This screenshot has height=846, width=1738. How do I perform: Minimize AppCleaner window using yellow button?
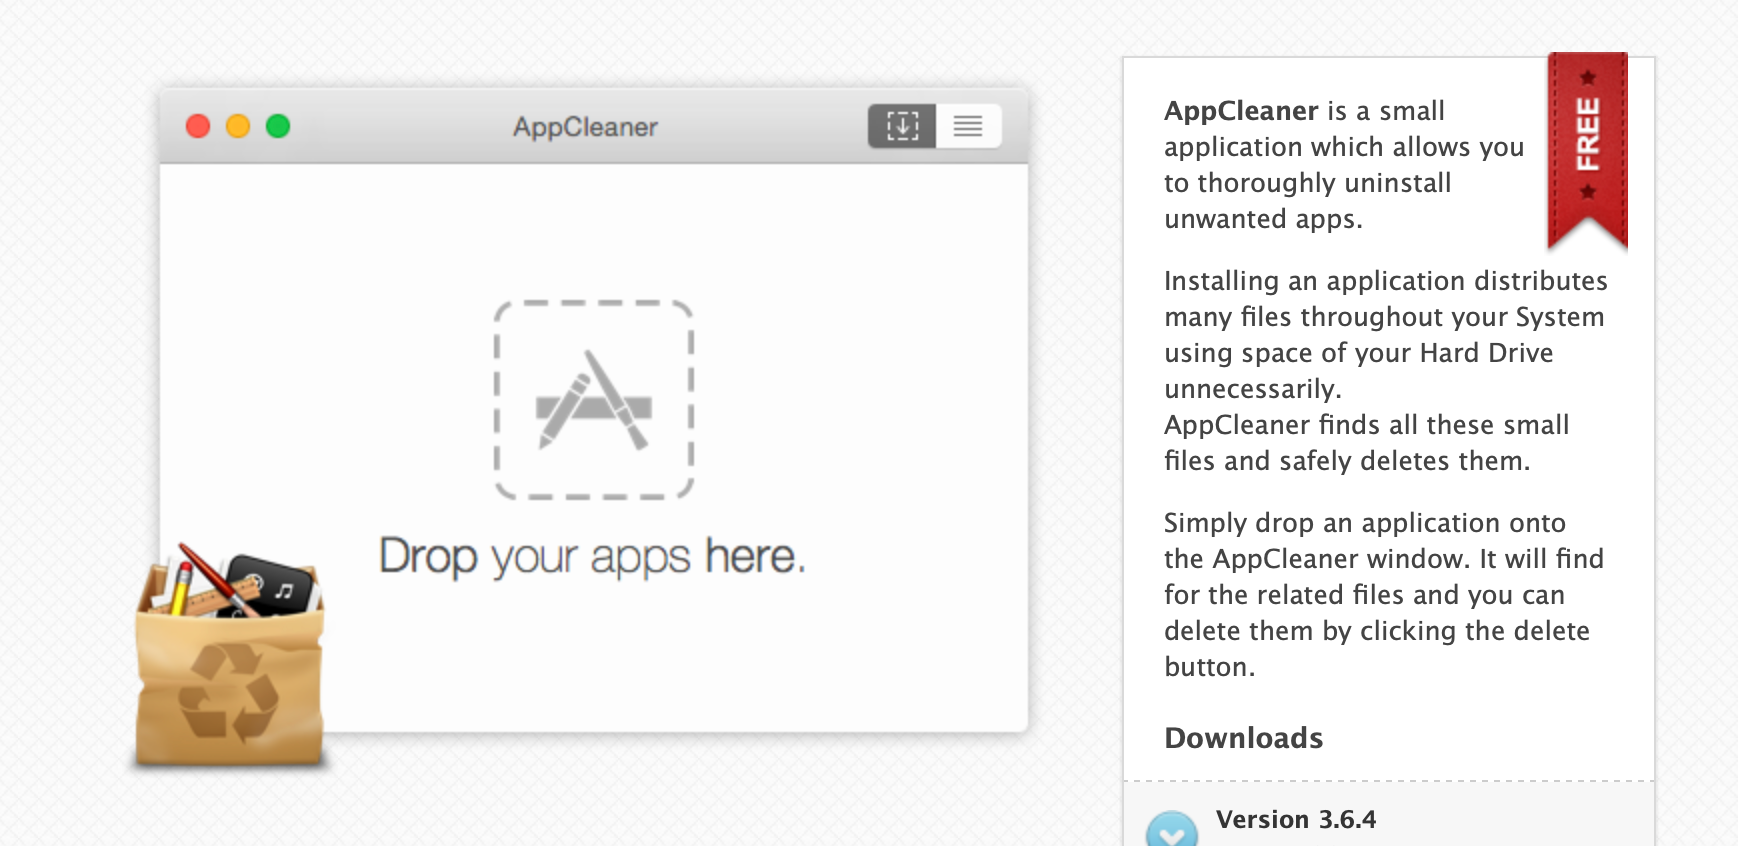238,126
